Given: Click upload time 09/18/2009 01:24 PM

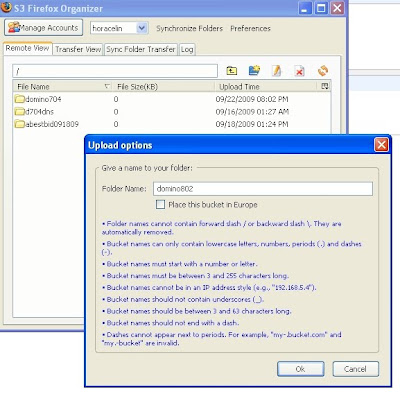Looking at the screenshot, I should (x=252, y=124).
